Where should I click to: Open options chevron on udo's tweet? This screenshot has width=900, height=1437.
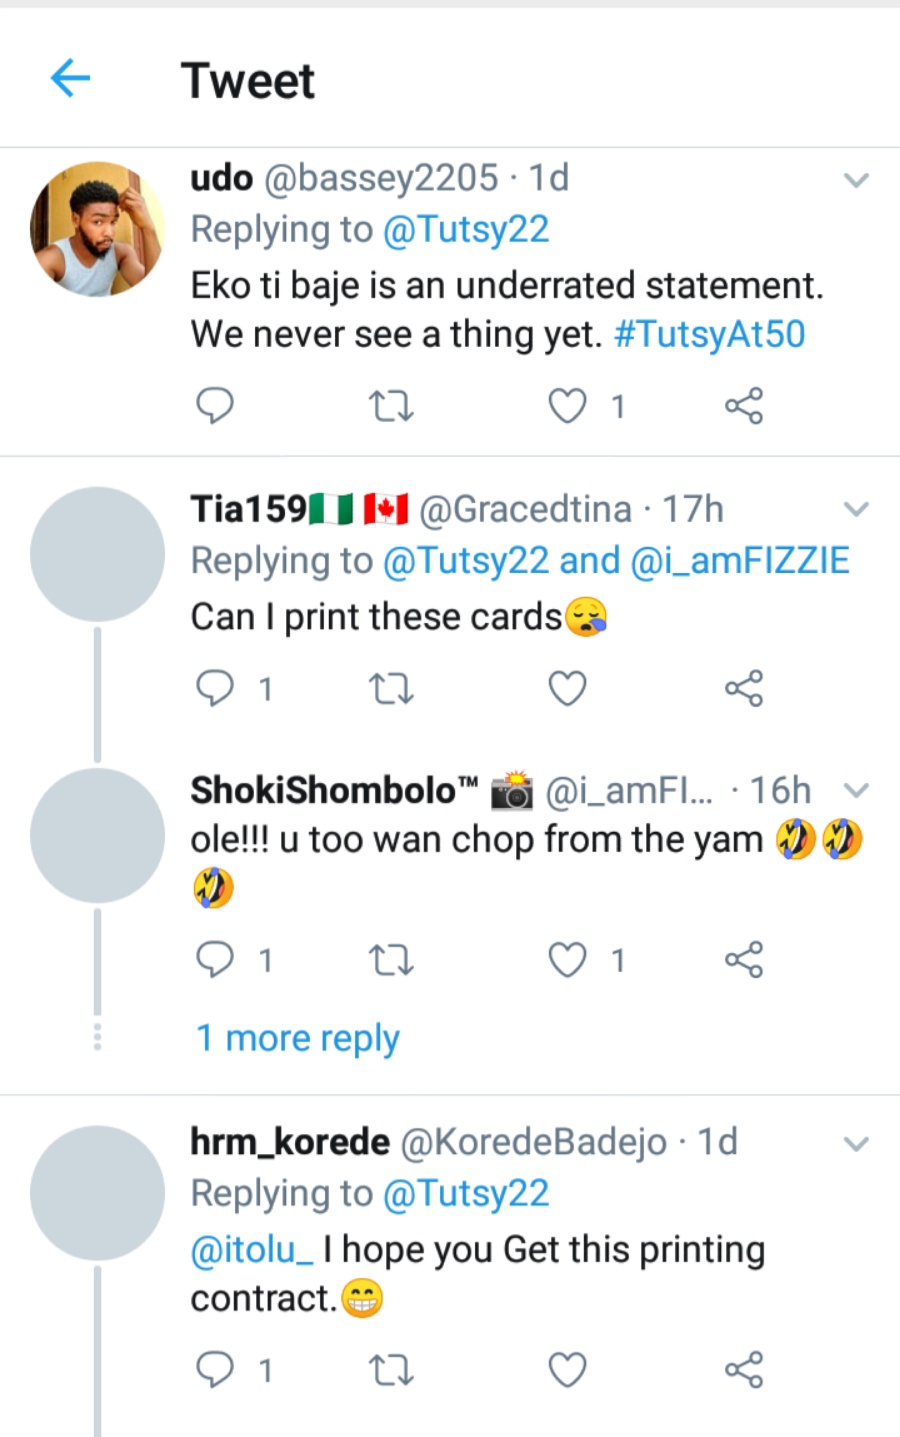tap(856, 181)
